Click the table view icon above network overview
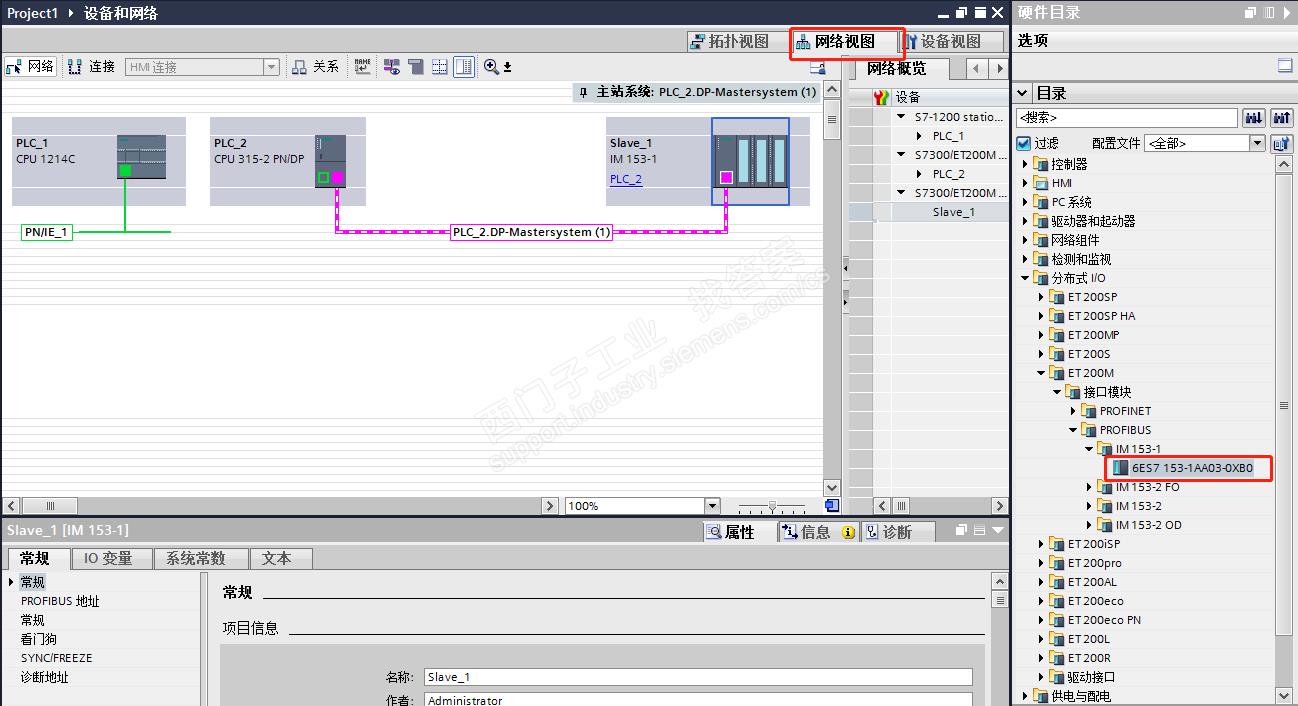The width and height of the screenshot is (1298, 706). pyautogui.click(x=817, y=68)
